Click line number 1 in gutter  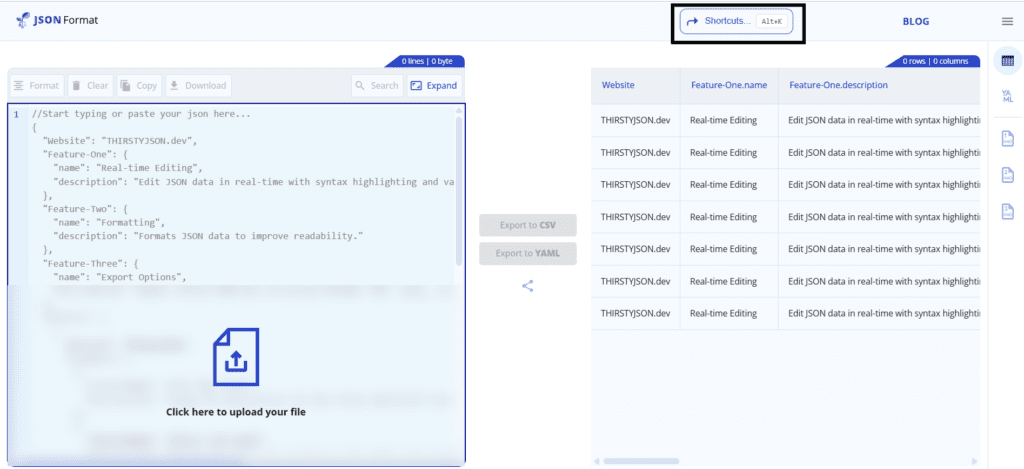pyautogui.click(x=16, y=114)
